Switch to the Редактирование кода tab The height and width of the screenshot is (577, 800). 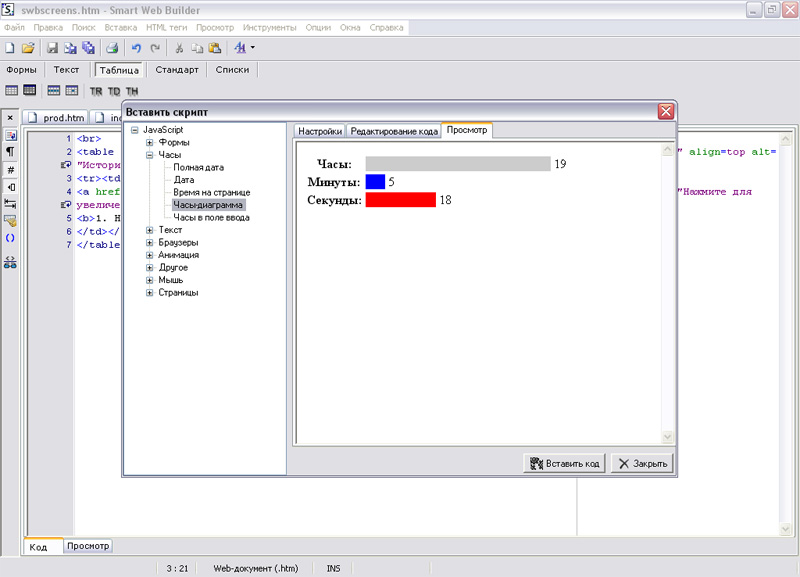click(x=394, y=131)
